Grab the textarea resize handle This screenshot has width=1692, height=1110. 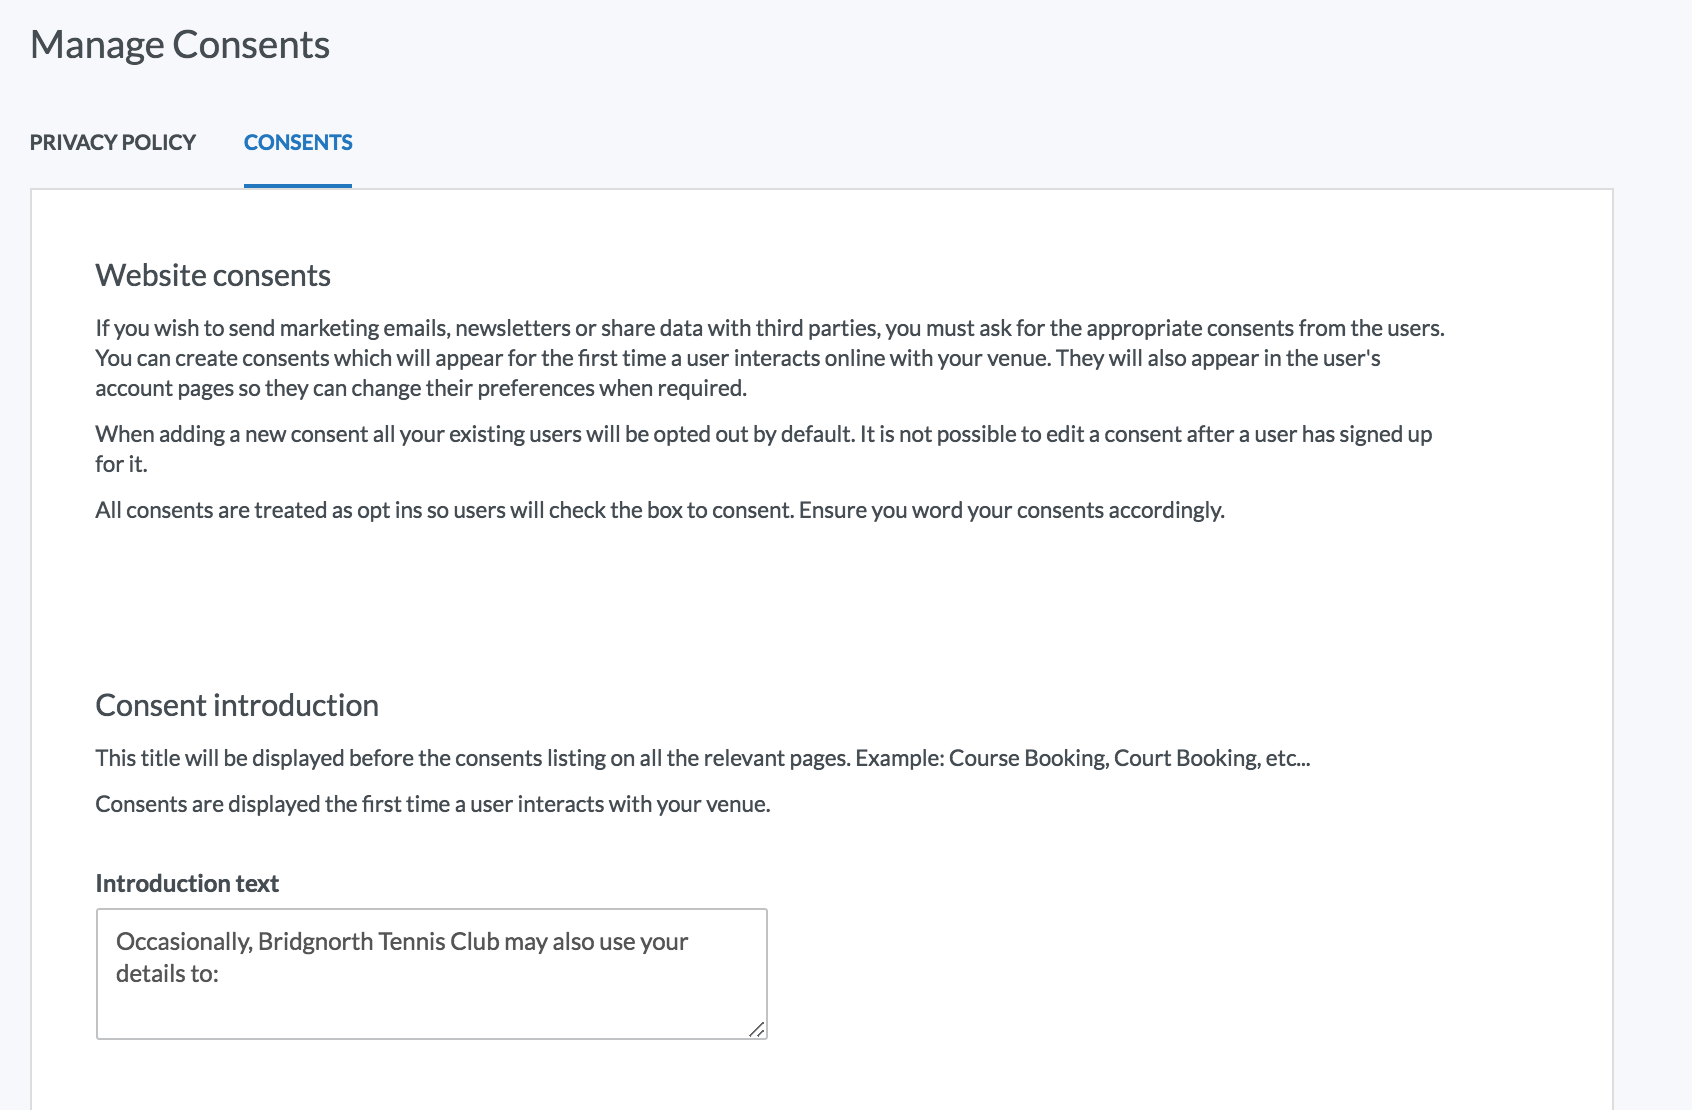[757, 1029]
